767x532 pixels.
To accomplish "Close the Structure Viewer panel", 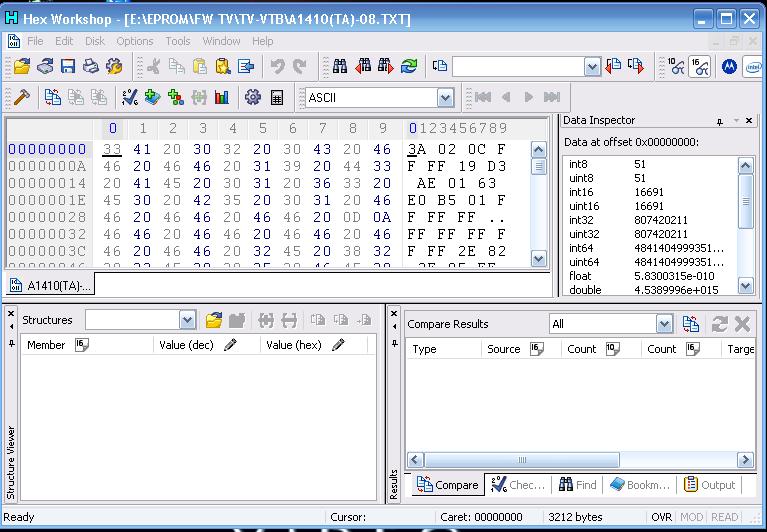I will click(11, 313).
